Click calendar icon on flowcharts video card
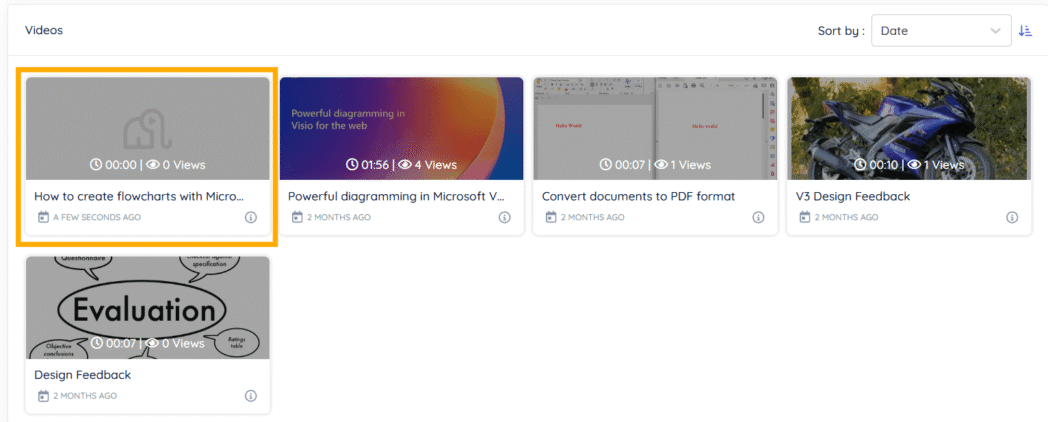Viewport: 1048px width, 422px height. point(43,217)
